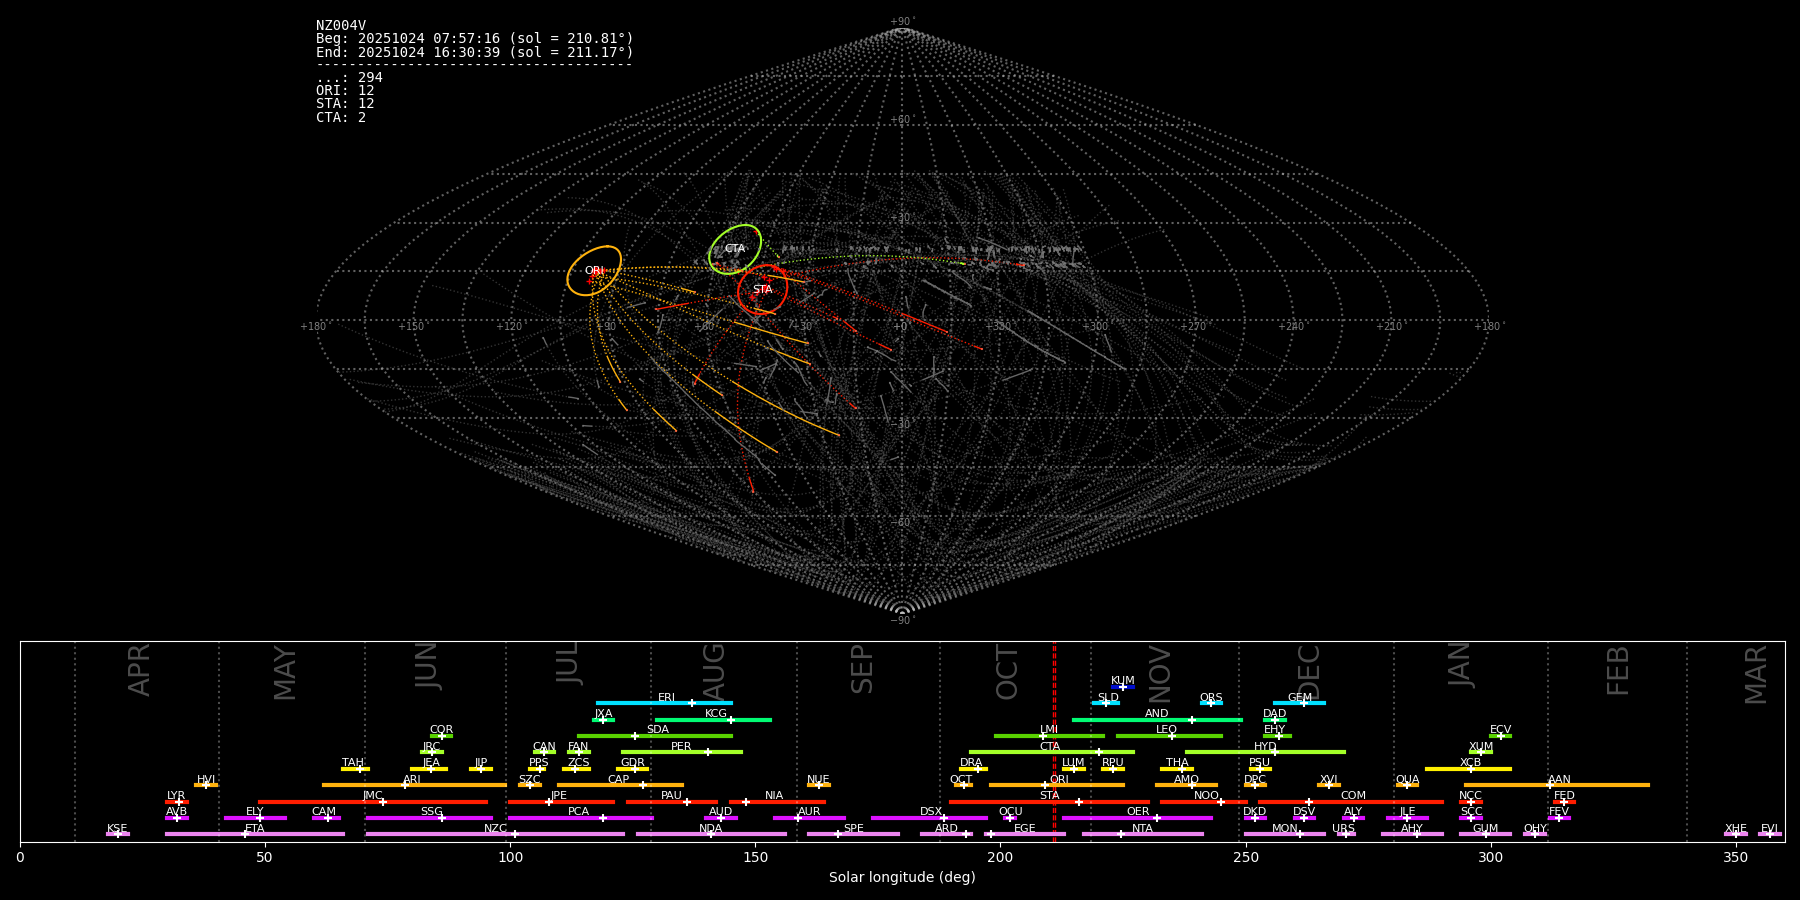Image resolution: width=1800 pixels, height=900 pixels.
Task: Select the 'CTA: 2' count line
Action: coord(341,117)
